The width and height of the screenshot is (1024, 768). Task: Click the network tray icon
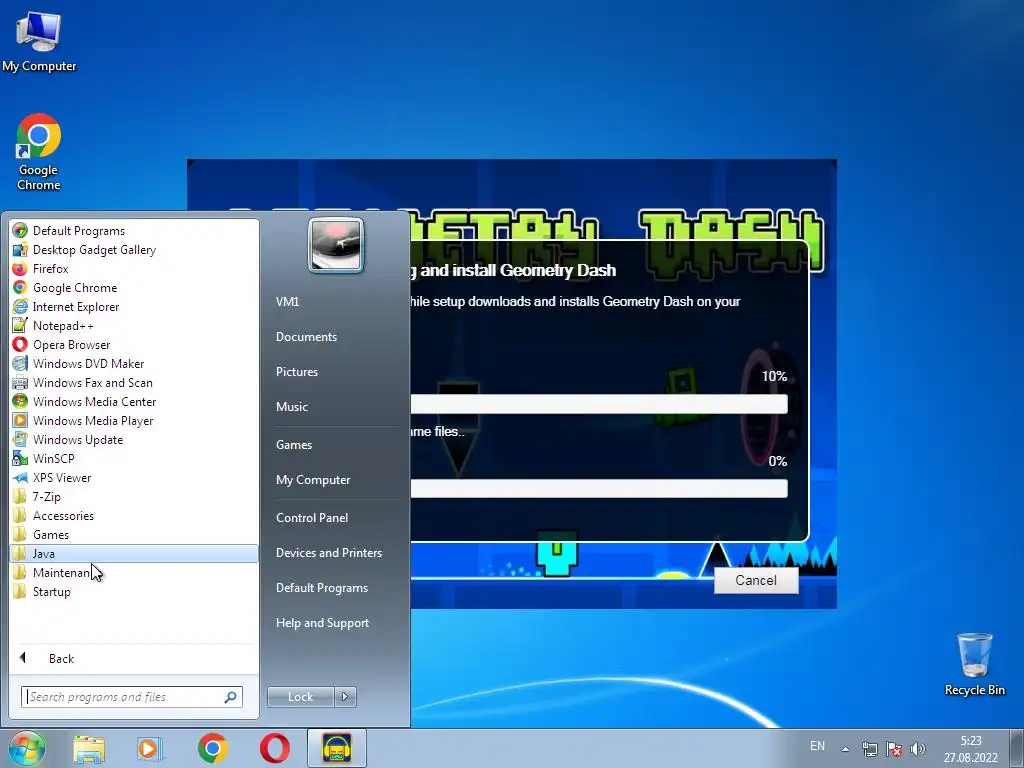click(869, 749)
